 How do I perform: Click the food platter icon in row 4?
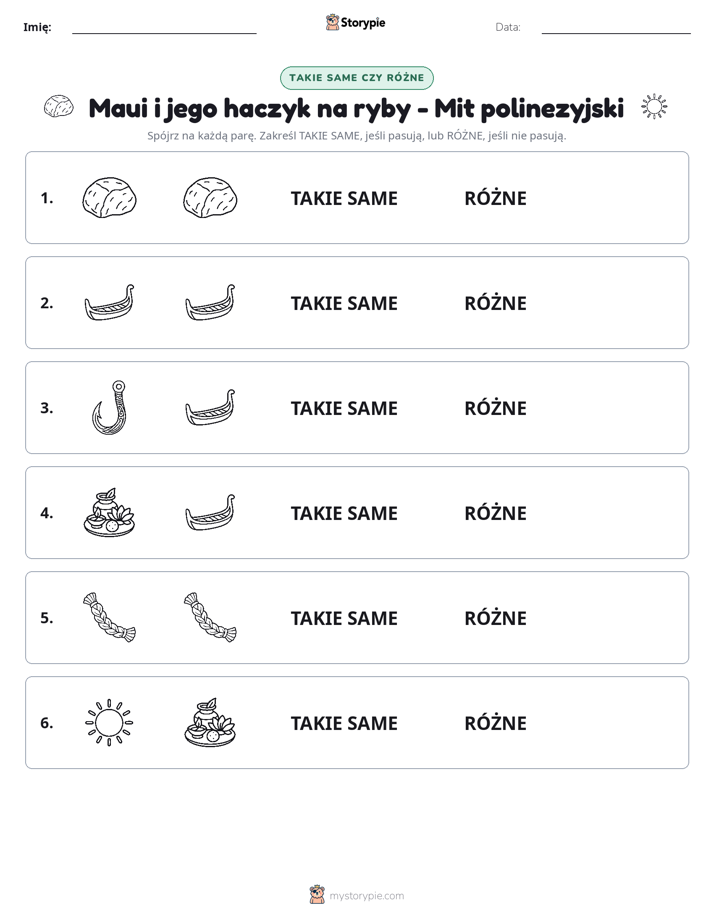click(x=110, y=512)
